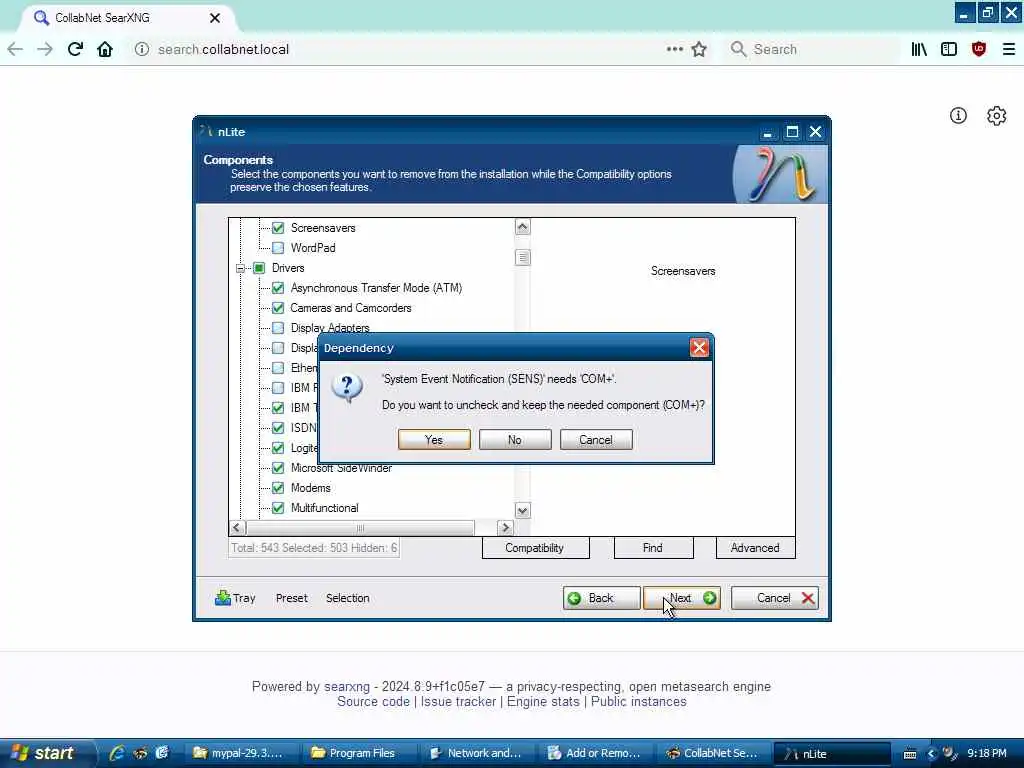Open the Selection menu
Screen dimensions: 1024x768
coord(347,598)
